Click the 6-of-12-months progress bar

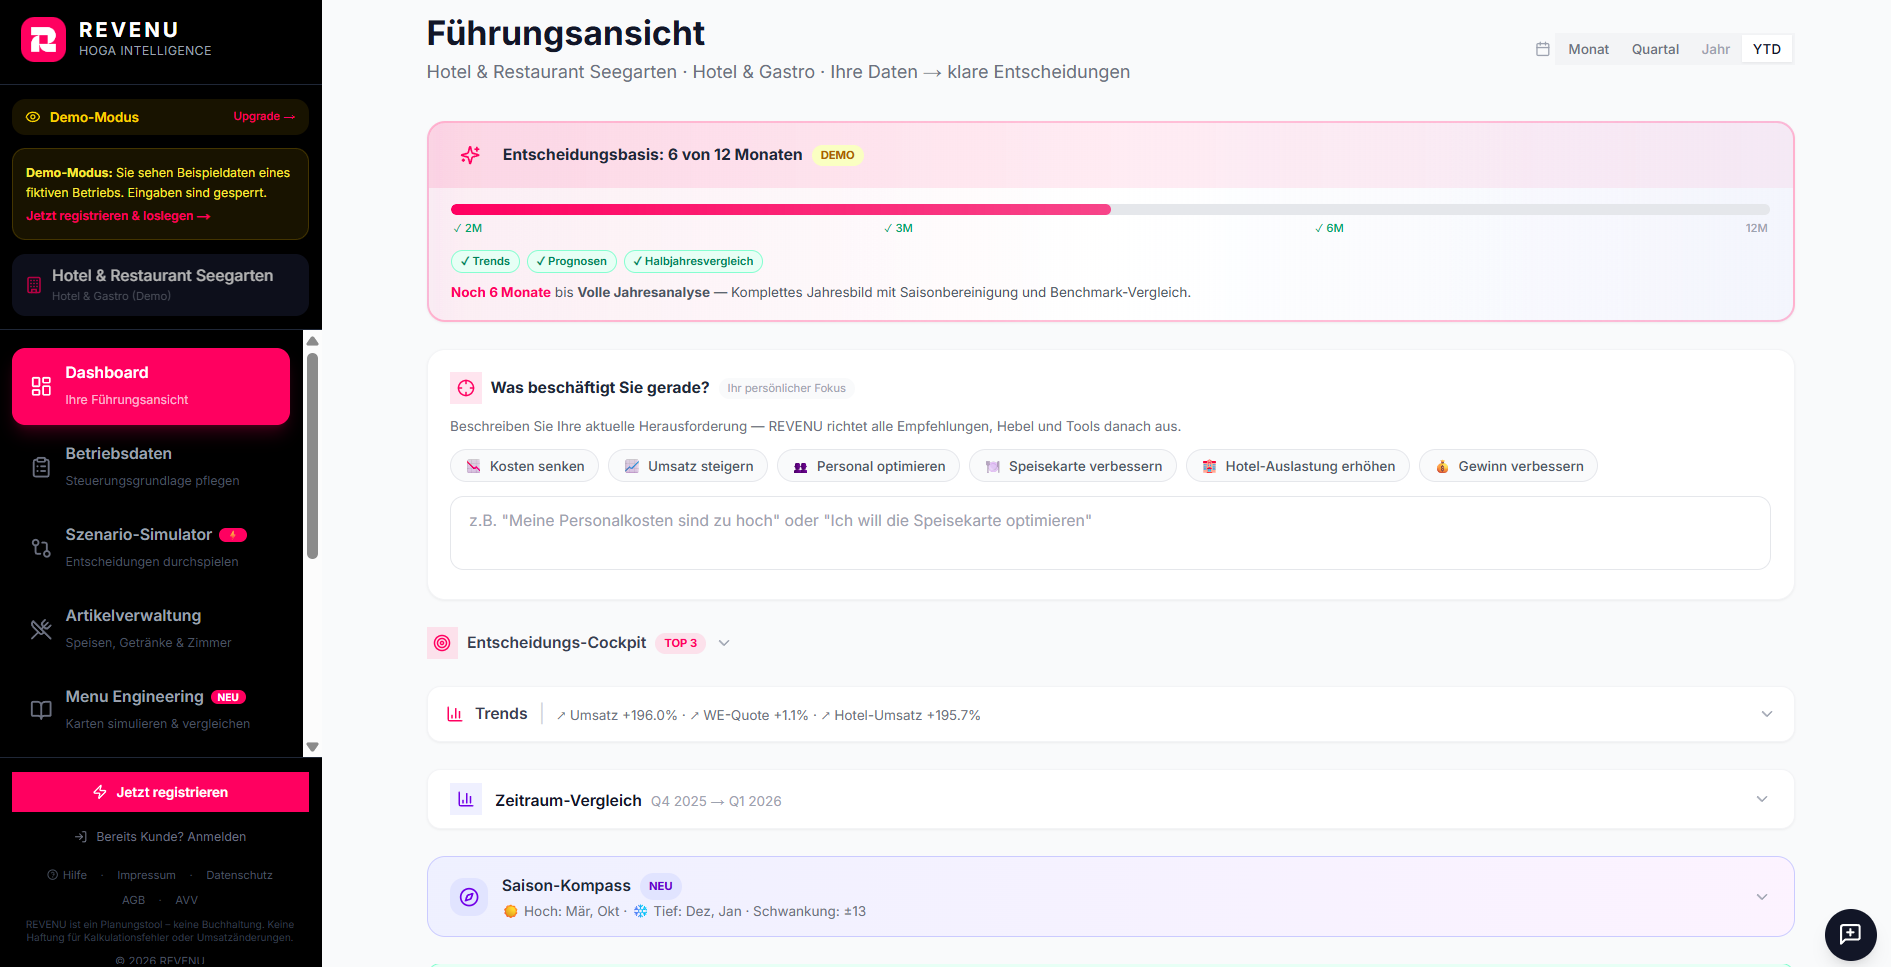[1110, 209]
